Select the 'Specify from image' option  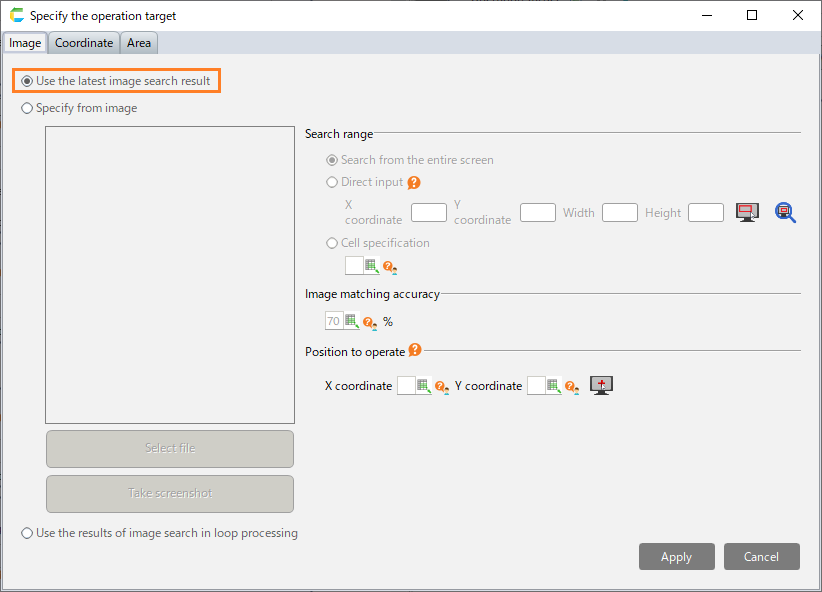(x=27, y=108)
